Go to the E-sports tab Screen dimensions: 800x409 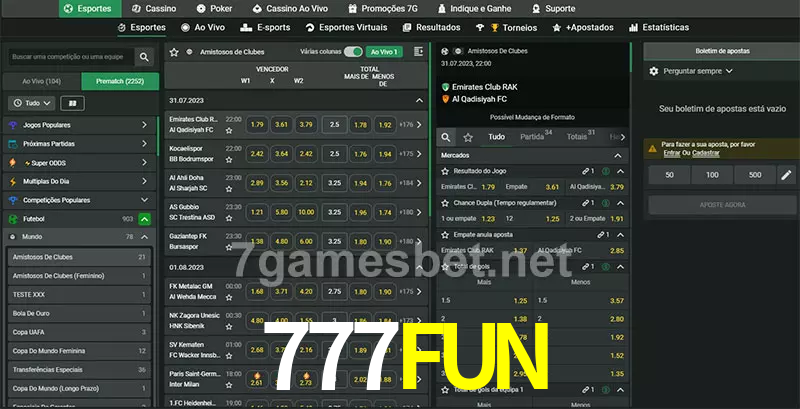pos(265,28)
